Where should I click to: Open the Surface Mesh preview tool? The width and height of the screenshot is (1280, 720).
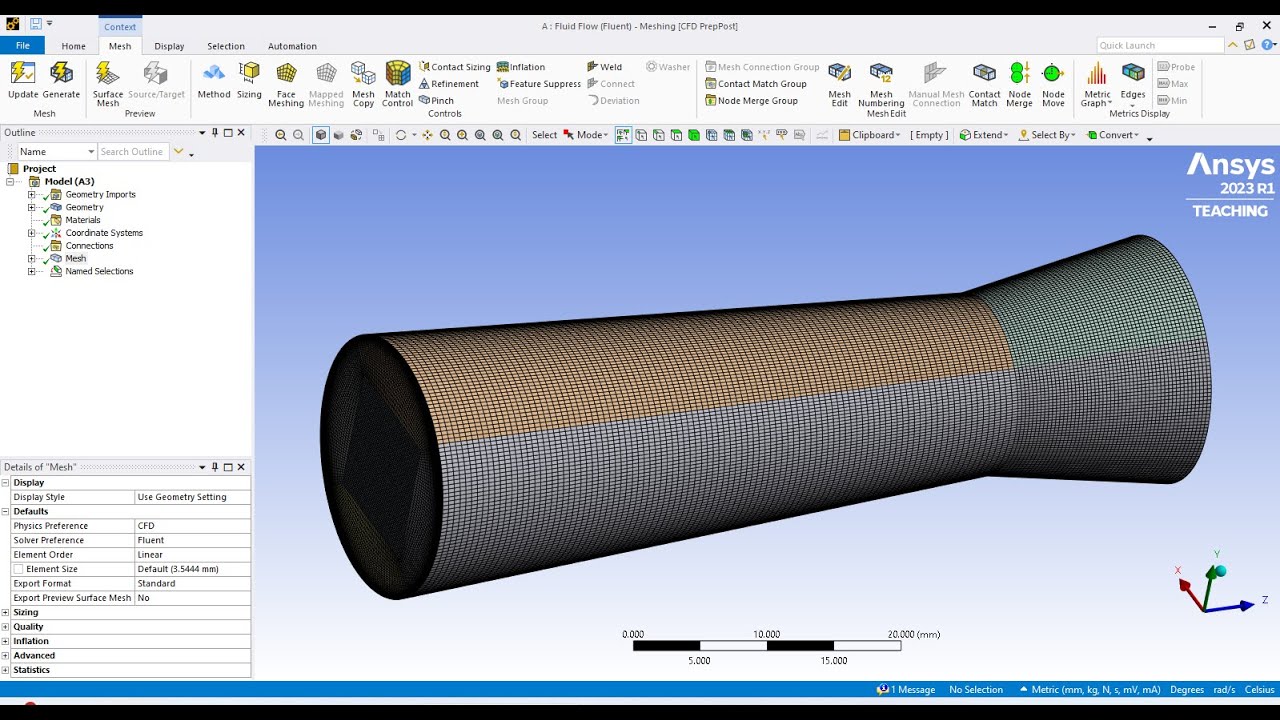click(108, 84)
